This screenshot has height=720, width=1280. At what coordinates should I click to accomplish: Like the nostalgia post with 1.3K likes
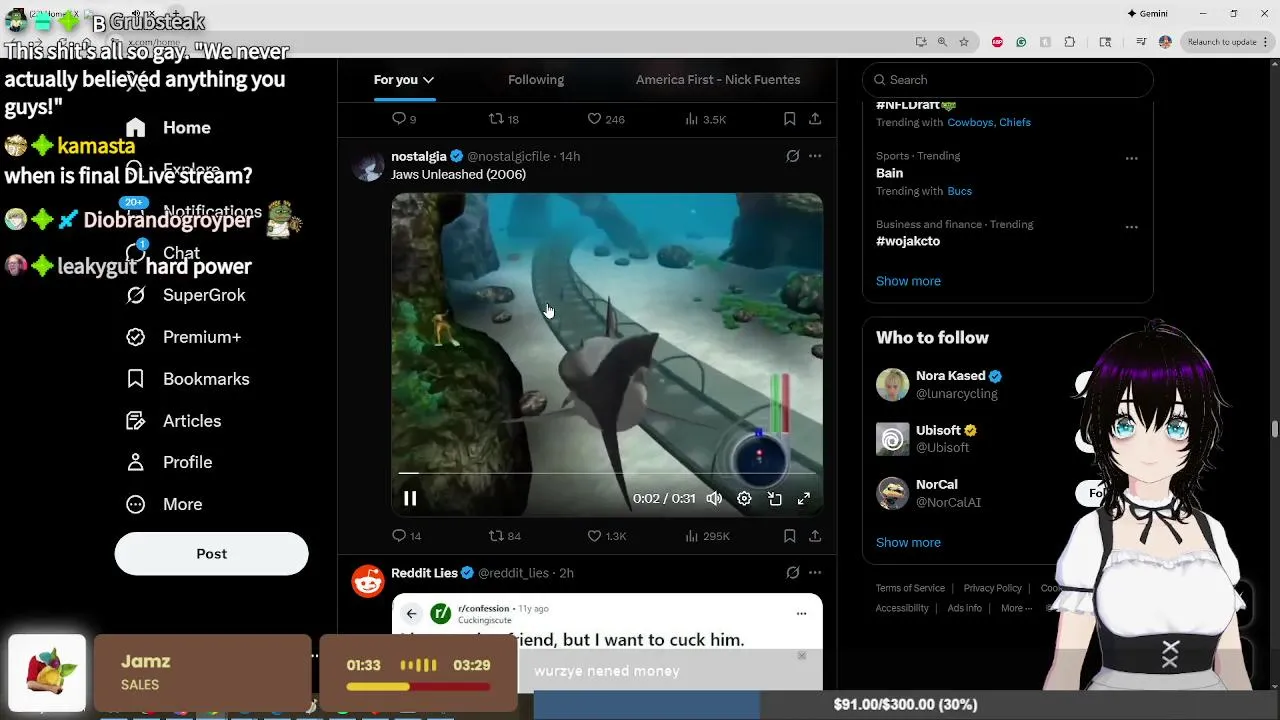pyautogui.click(x=606, y=536)
